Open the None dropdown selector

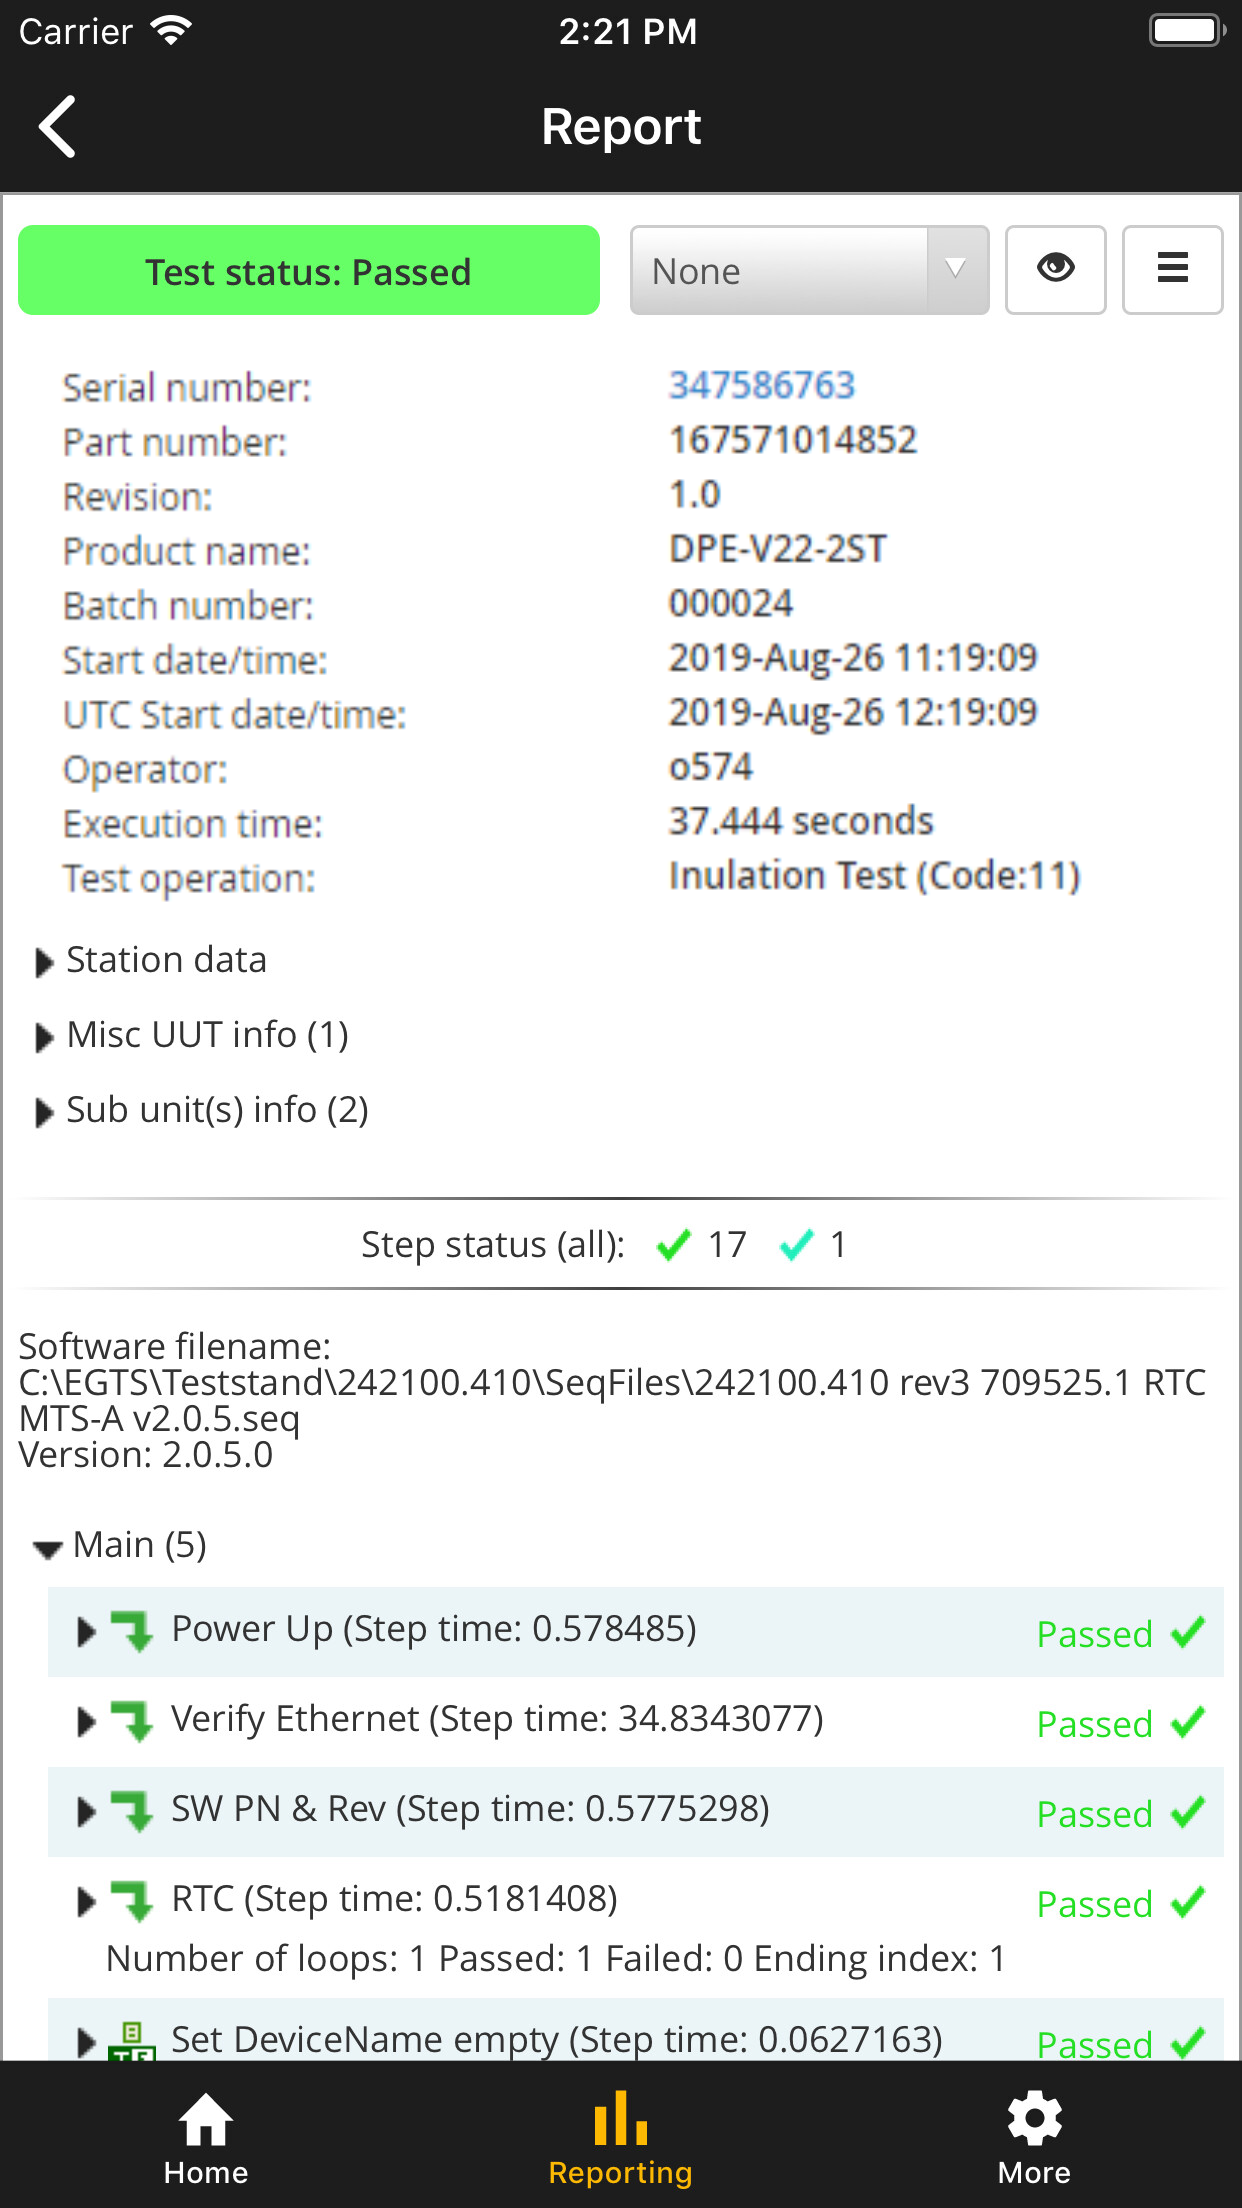pos(809,271)
